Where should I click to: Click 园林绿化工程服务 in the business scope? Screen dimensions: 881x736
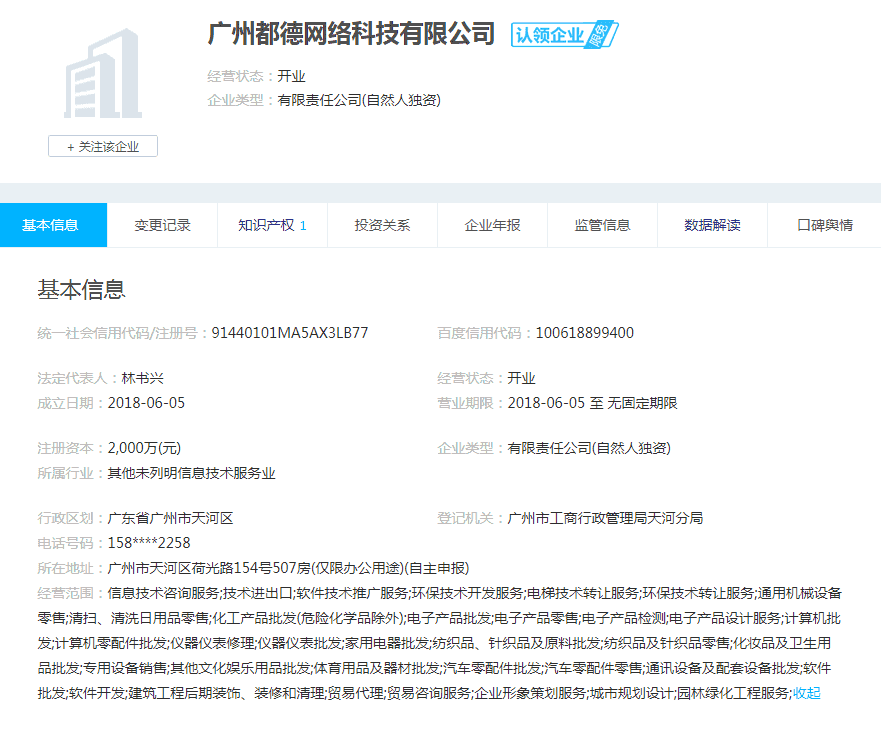click(733, 693)
